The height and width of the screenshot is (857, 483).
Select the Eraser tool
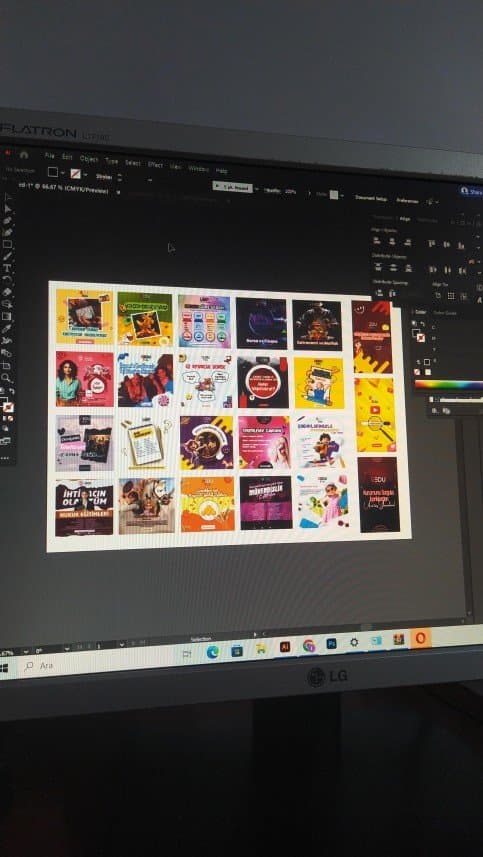click(7, 291)
